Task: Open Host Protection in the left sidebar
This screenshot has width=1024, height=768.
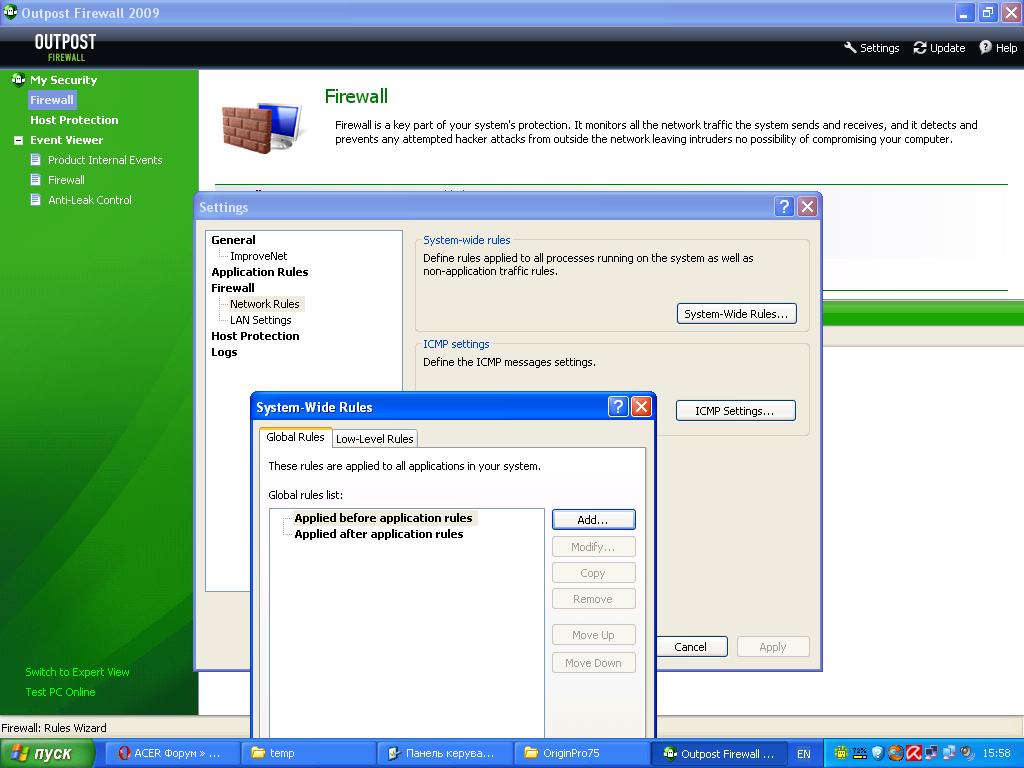Action: (74, 120)
